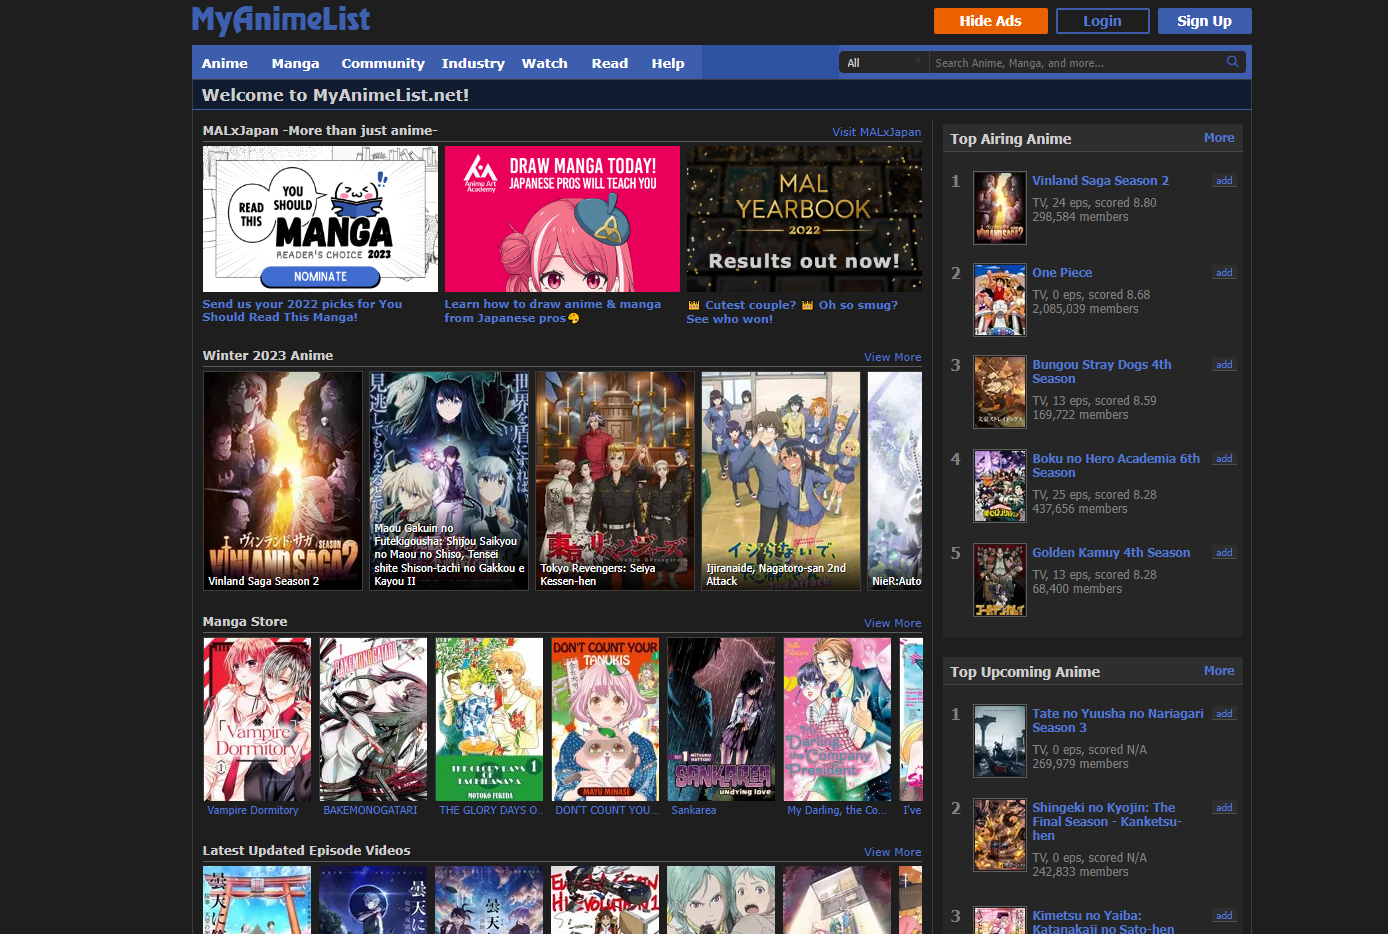The height and width of the screenshot is (934, 1388).
Task: Click the MAL Yearbook 2022 banner
Action: point(804,219)
